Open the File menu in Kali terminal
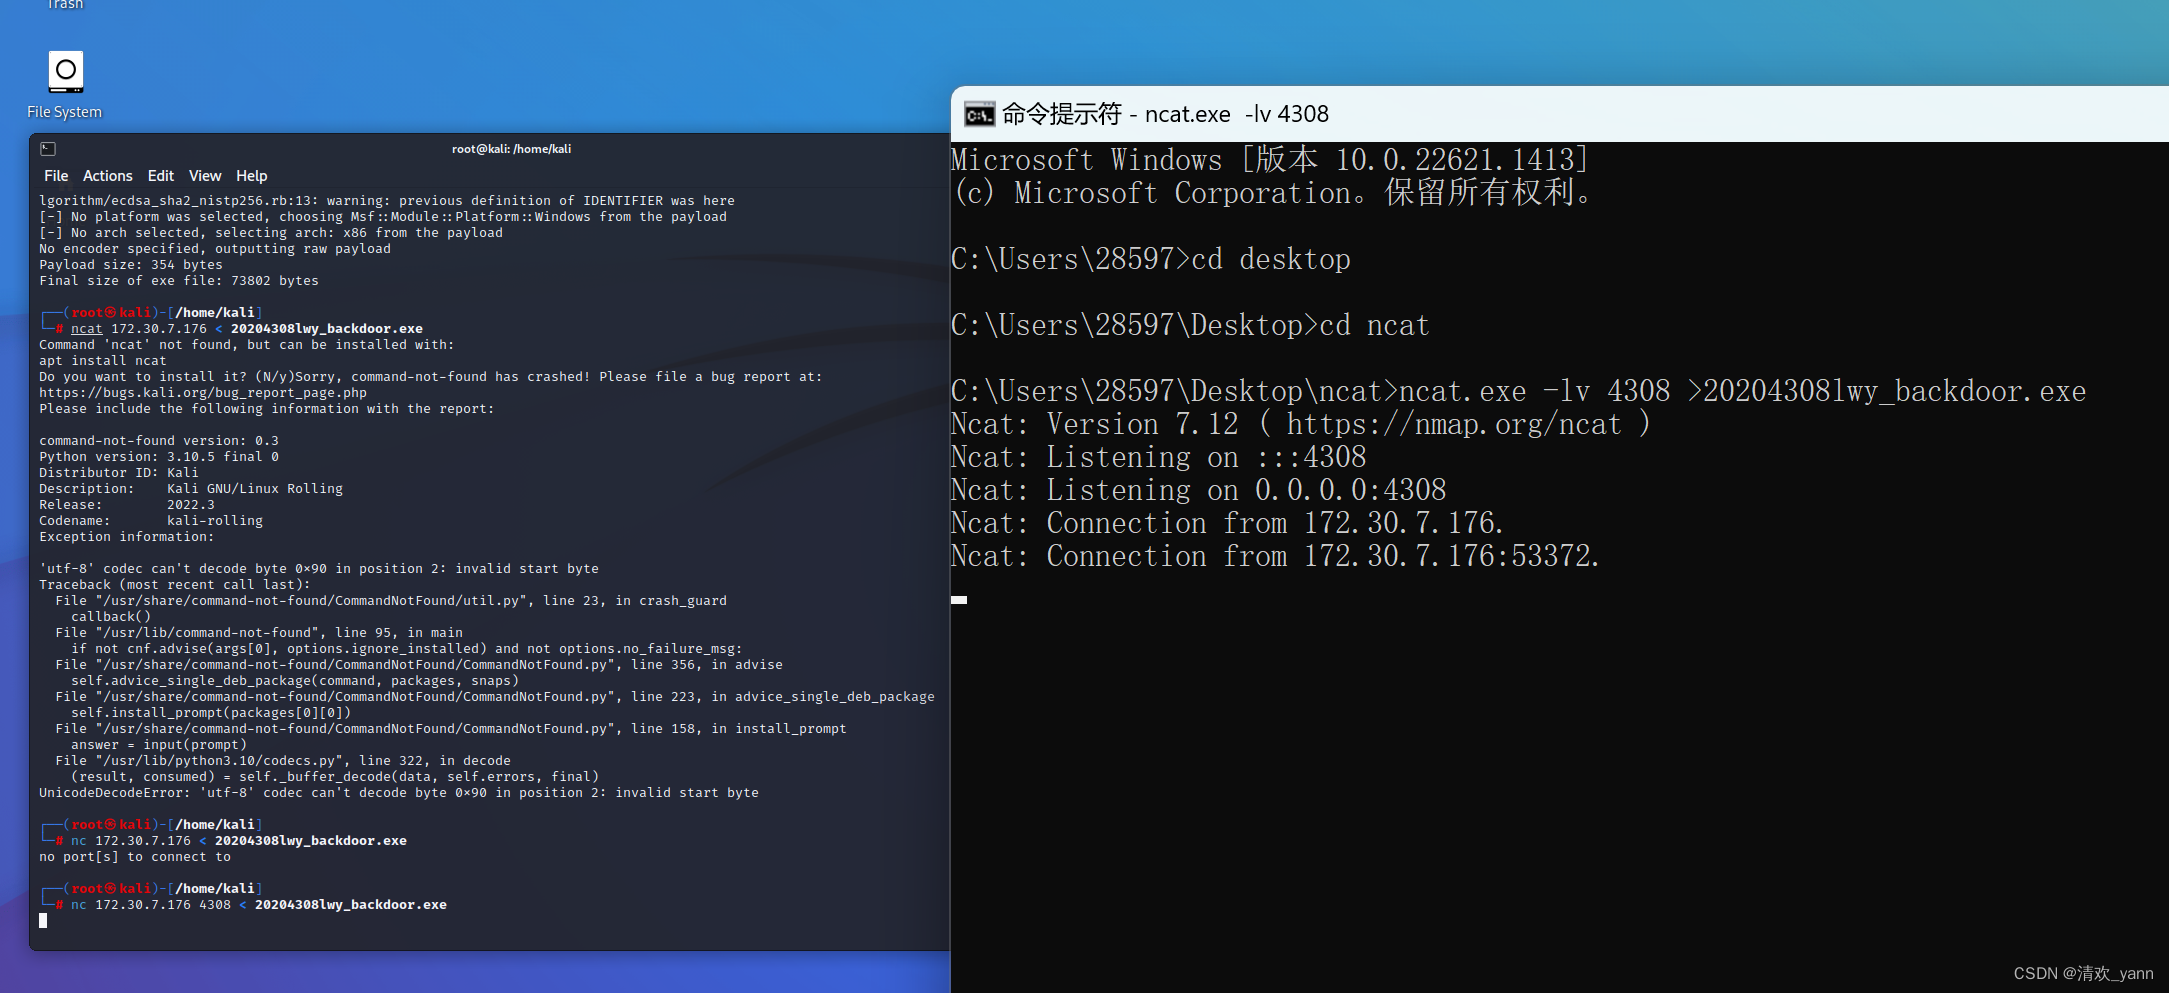Viewport: 2169px width, 993px height. pos(56,176)
